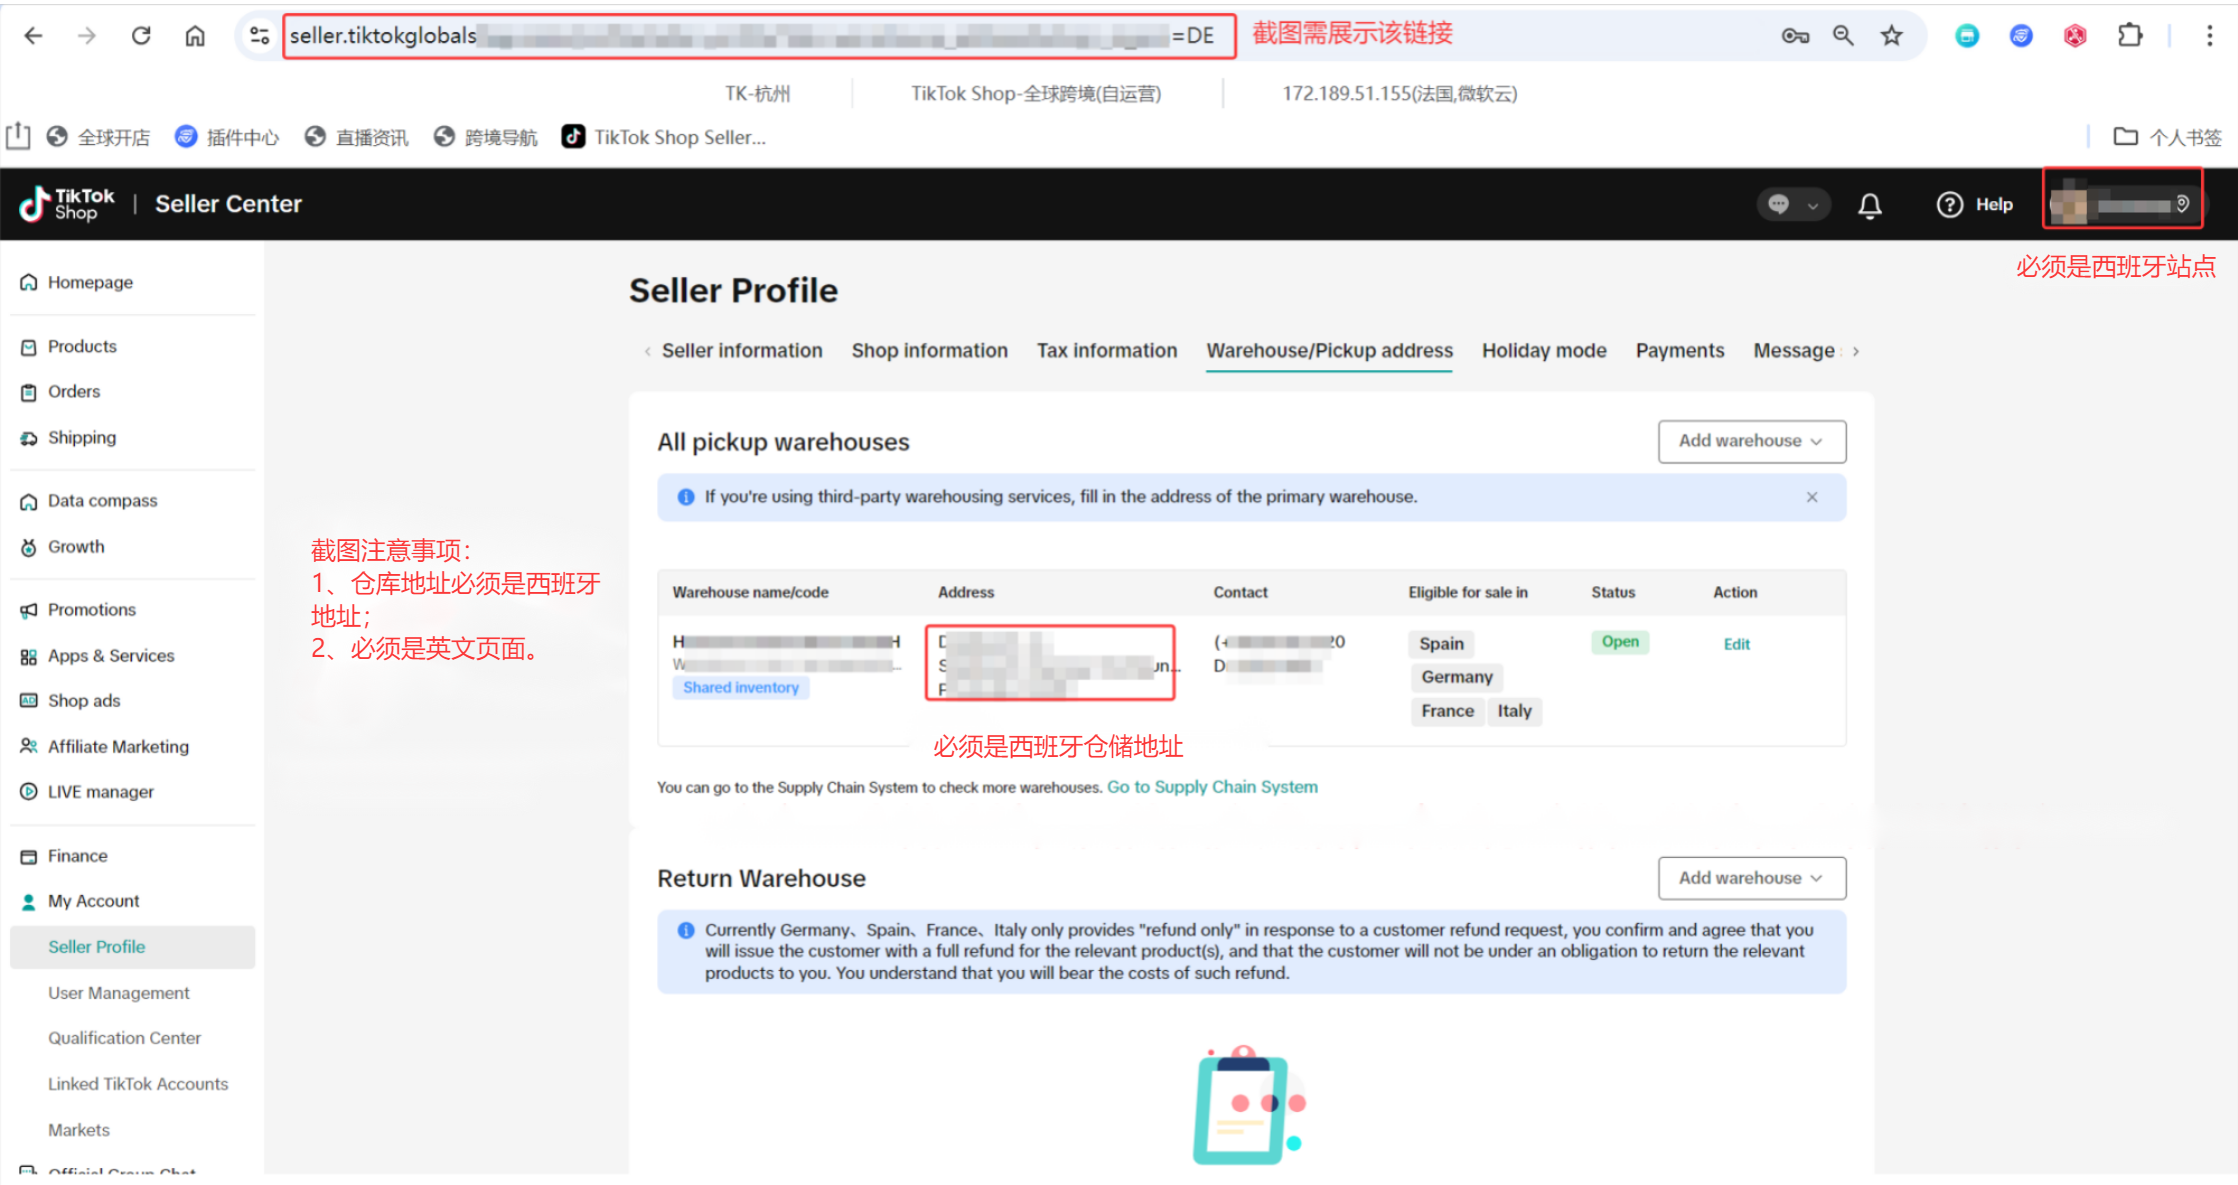
Task: Open Shipping in the sidebar
Action: pos(82,438)
